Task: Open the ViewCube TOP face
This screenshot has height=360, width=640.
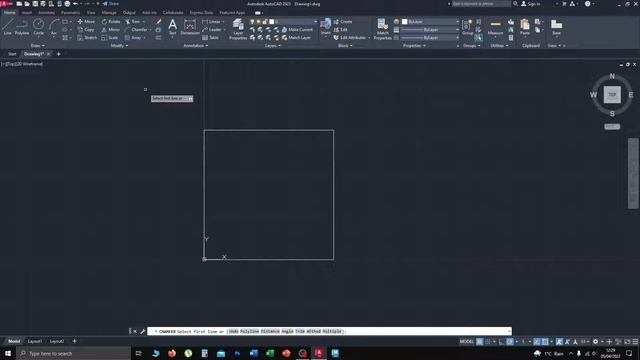Action: (x=612, y=95)
